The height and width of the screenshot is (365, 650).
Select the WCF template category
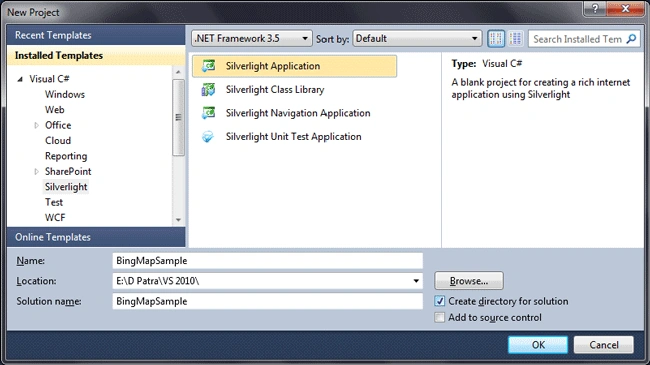pyautogui.click(x=55, y=217)
